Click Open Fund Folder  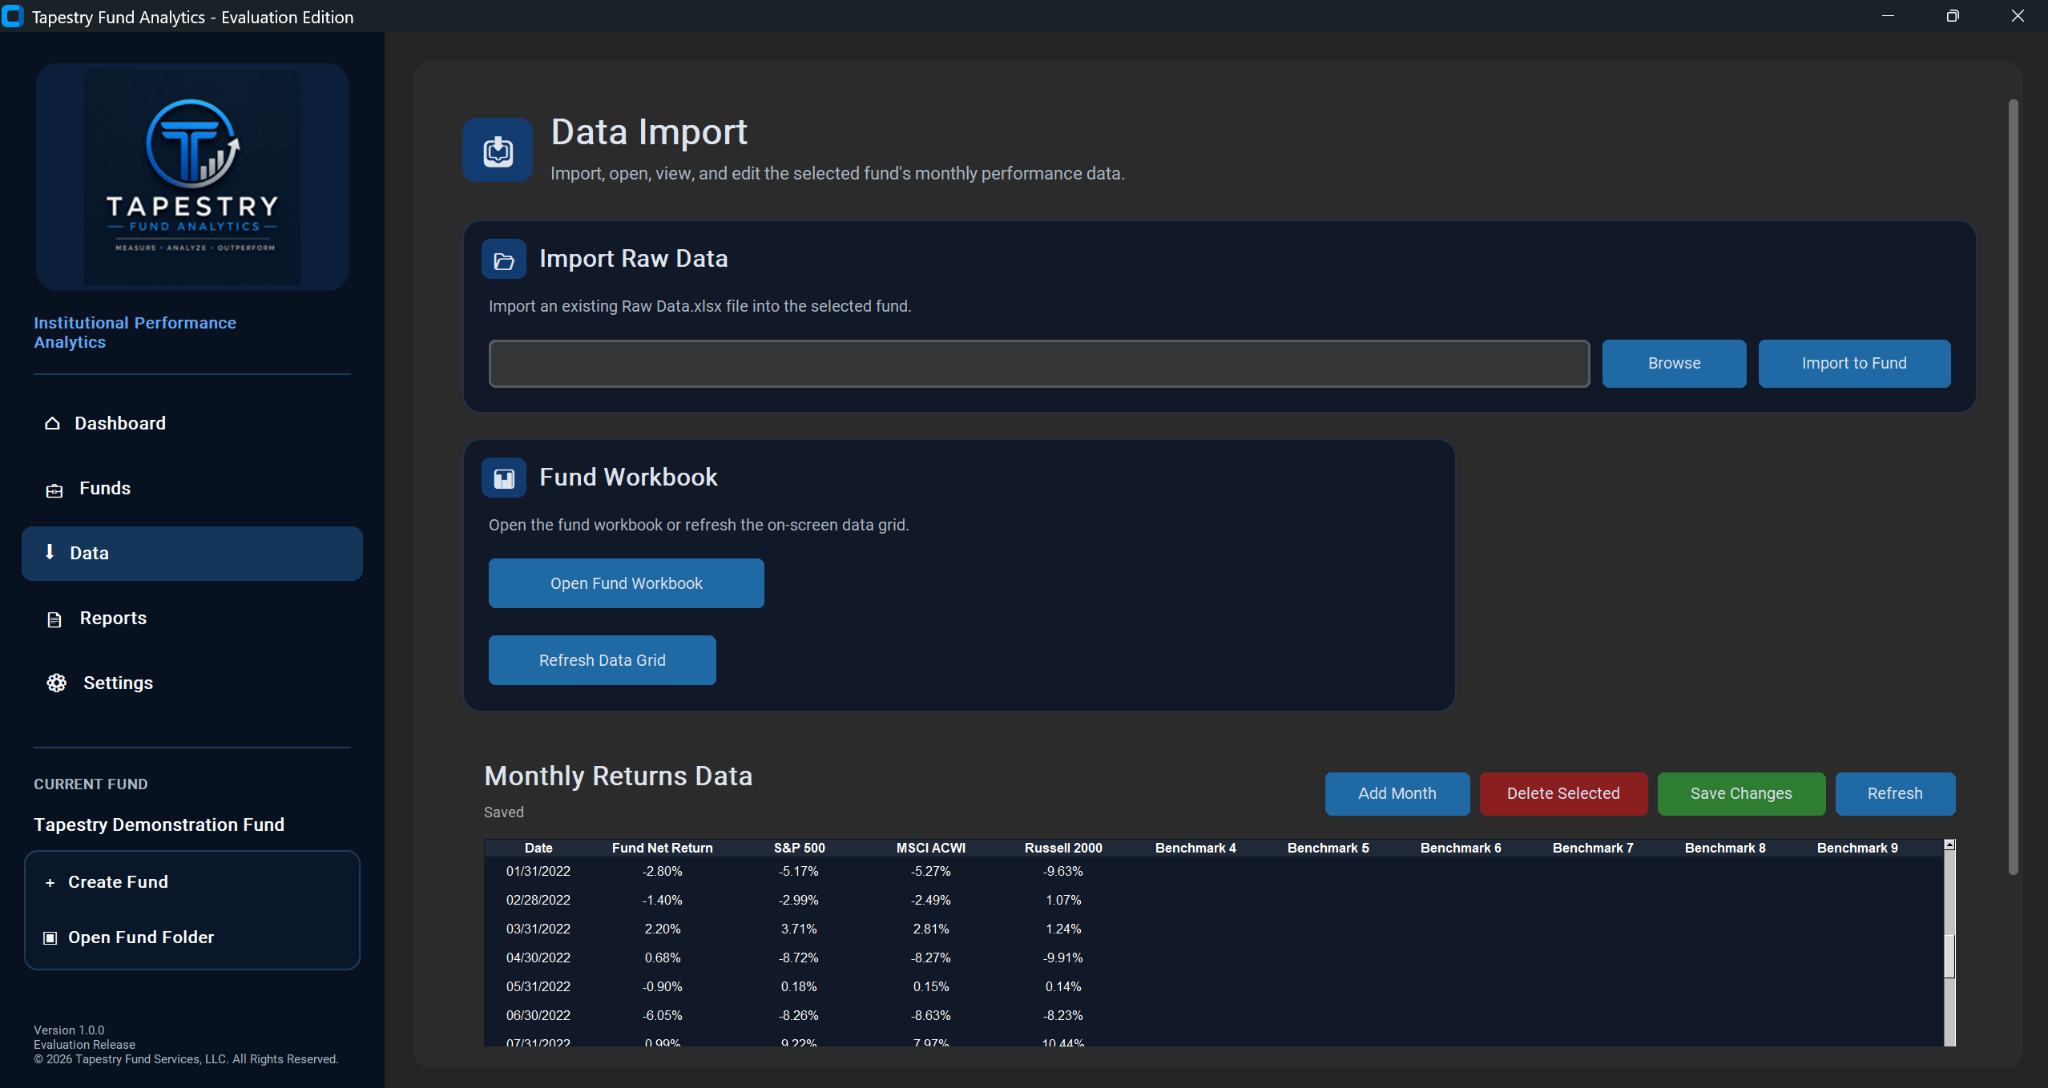[x=192, y=937]
